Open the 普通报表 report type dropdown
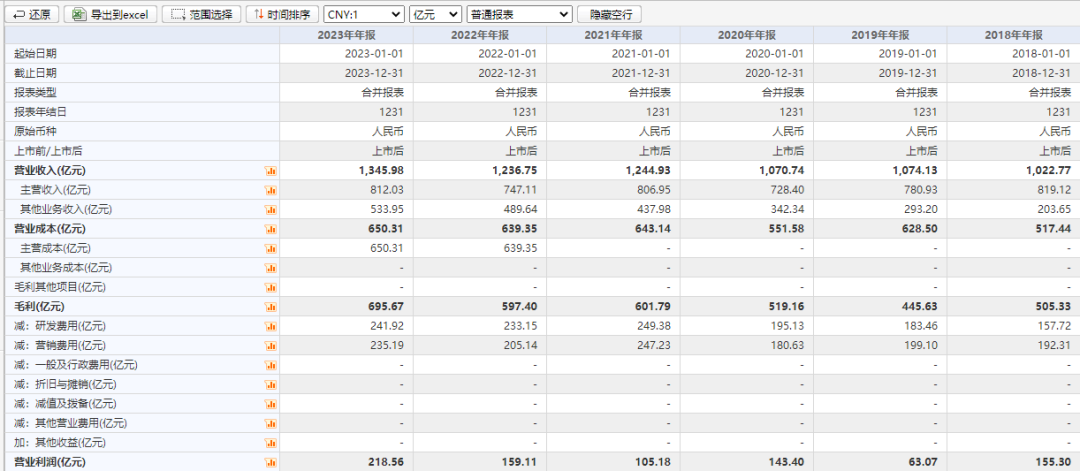 coord(520,14)
